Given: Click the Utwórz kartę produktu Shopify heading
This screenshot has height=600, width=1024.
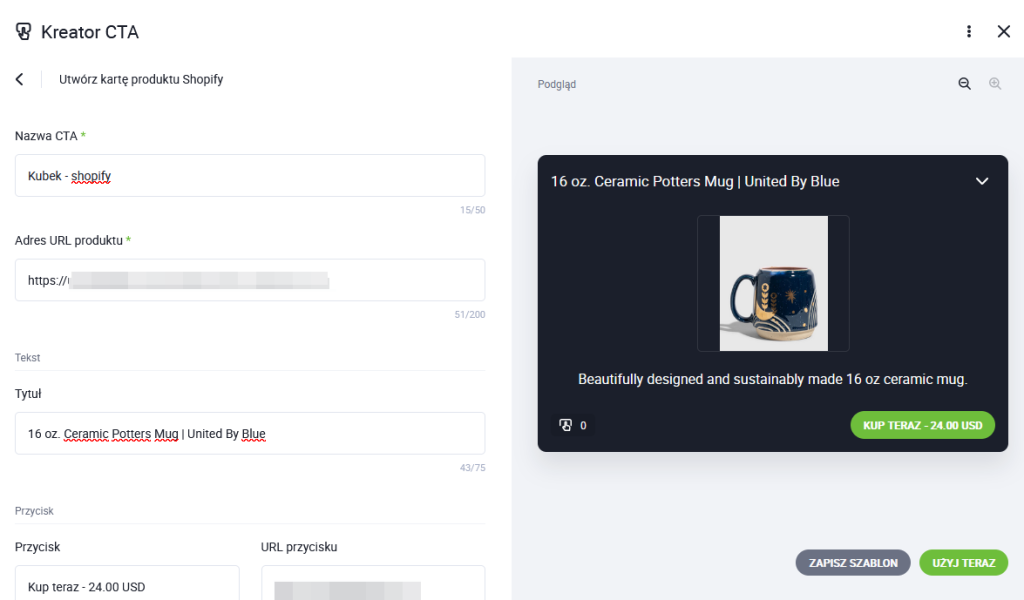Looking at the screenshot, I should (x=141, y=79).
